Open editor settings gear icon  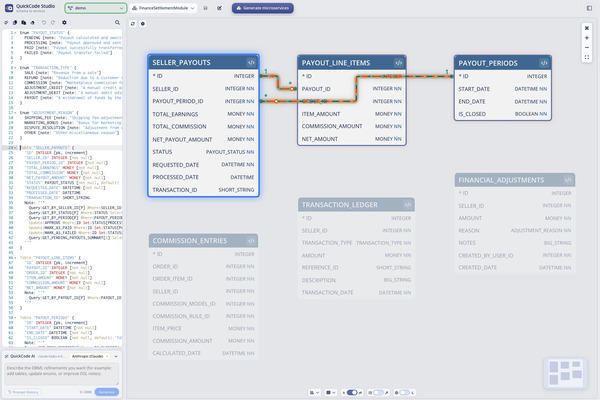(64, 23)
